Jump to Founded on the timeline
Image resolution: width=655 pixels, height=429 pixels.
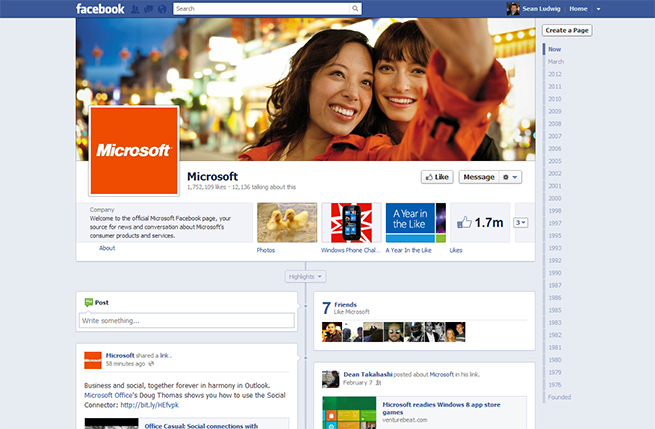(x=559, y=397)
